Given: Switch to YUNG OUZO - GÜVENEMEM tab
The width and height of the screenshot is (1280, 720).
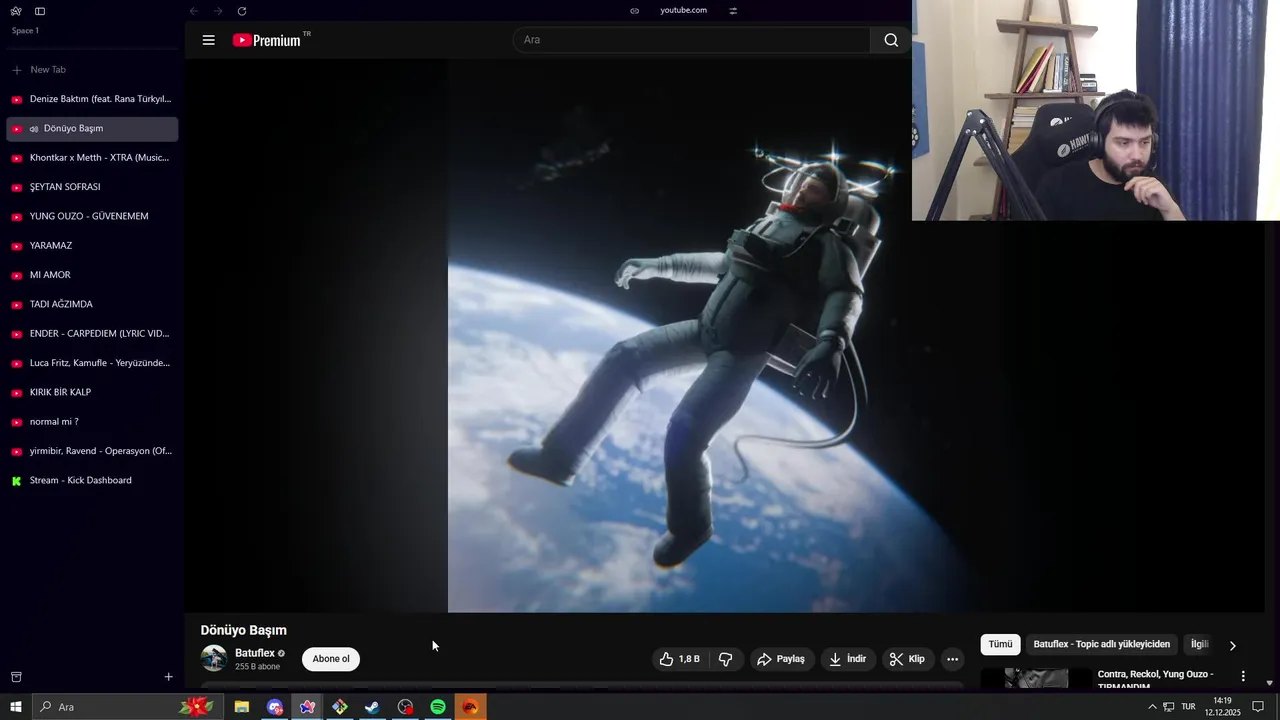Looking at the screenshot, I should [x=92, y=216].
